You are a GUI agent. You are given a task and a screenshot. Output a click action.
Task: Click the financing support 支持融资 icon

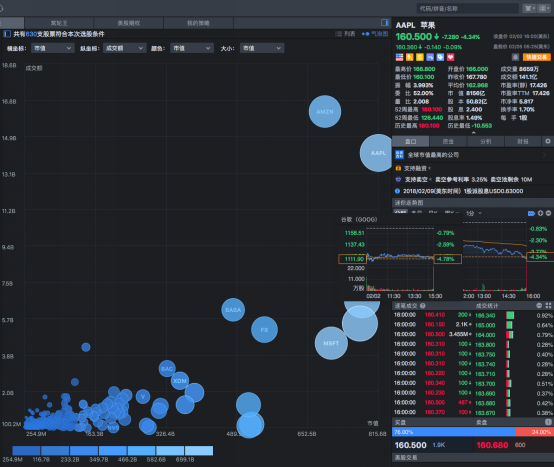[398, 168]
